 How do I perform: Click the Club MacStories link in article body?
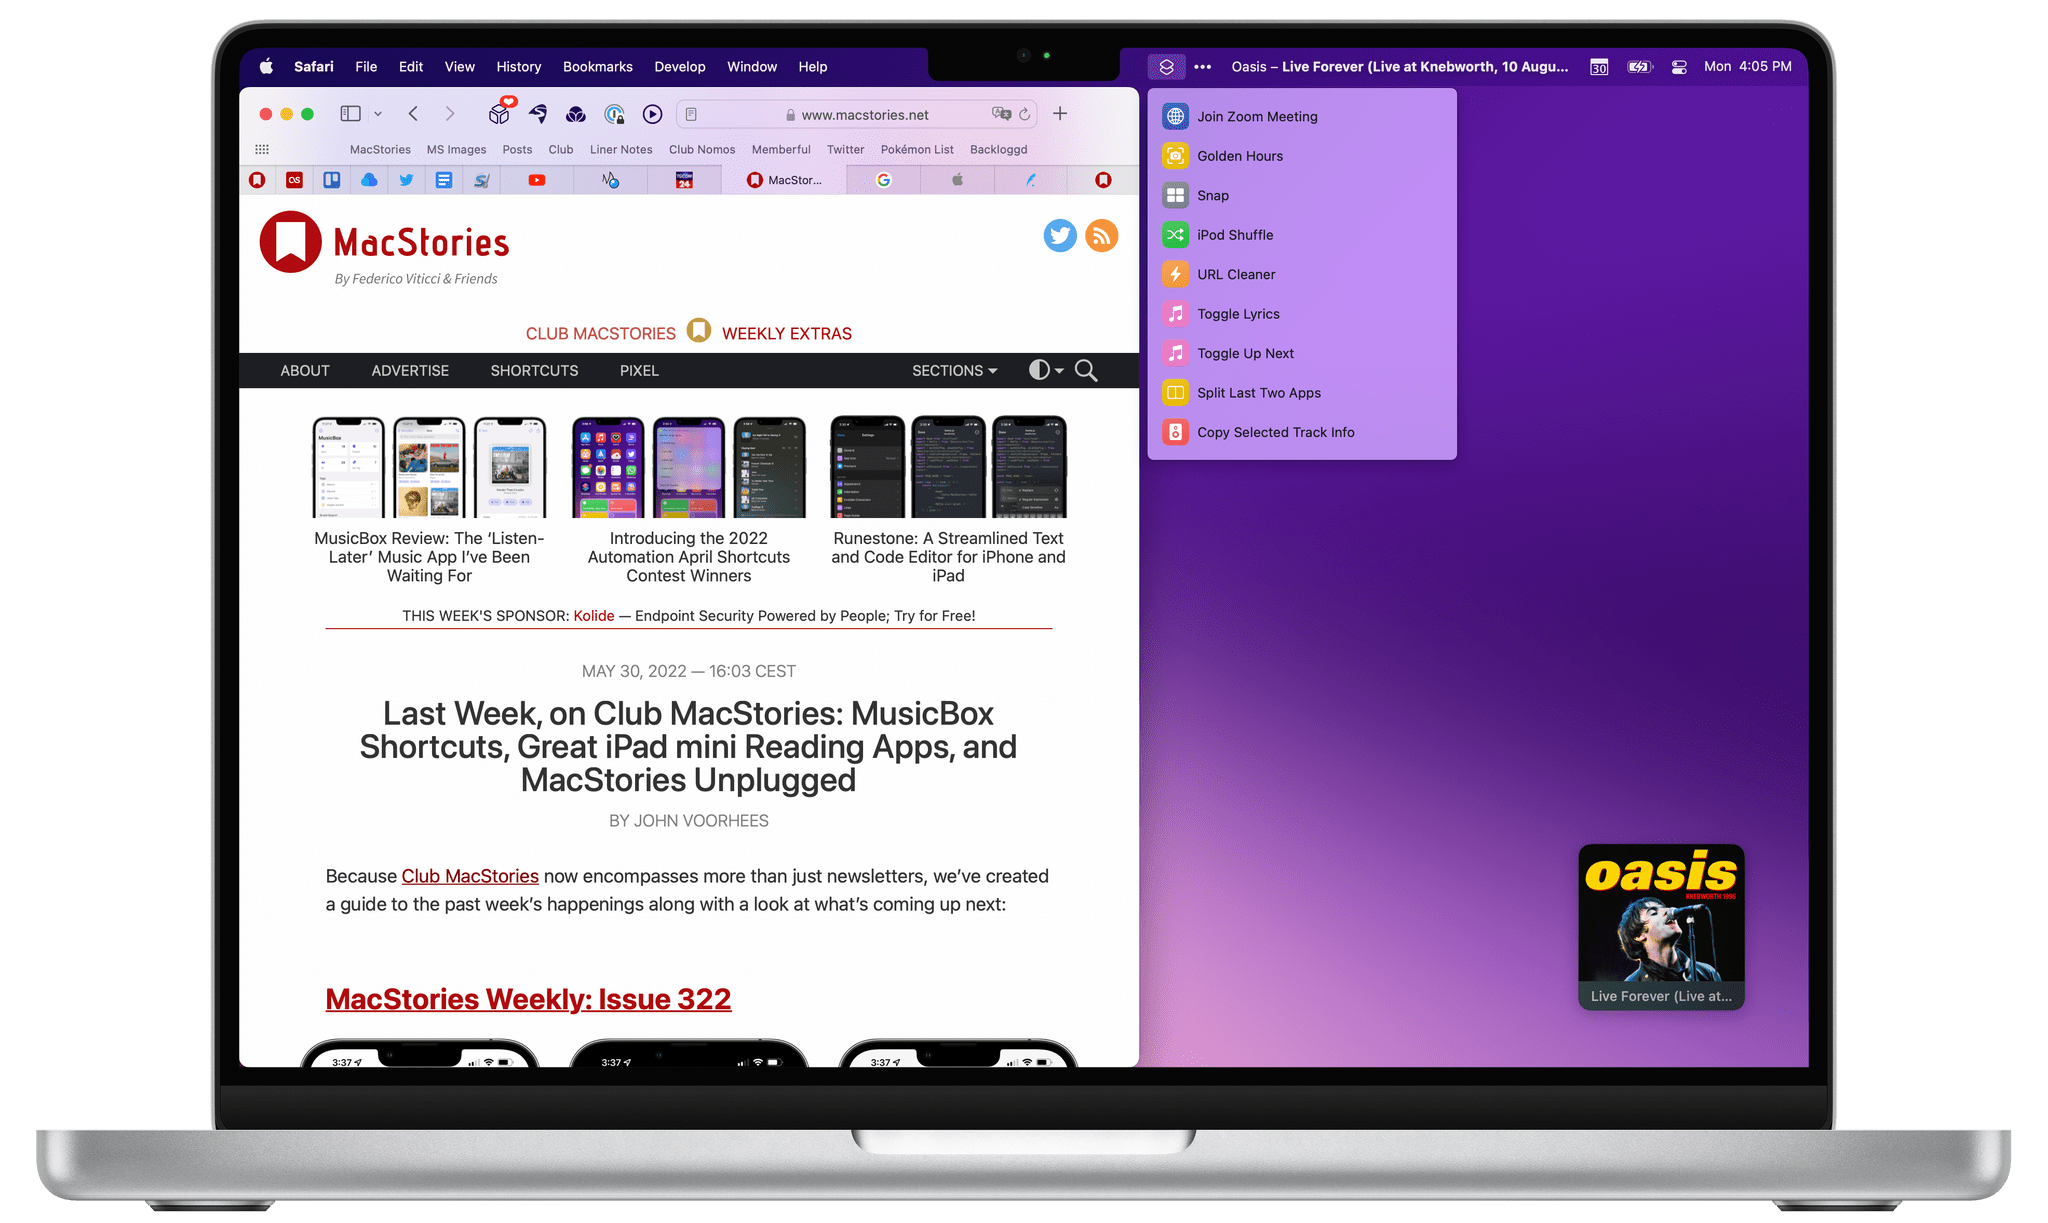click(x=470, y=876)
